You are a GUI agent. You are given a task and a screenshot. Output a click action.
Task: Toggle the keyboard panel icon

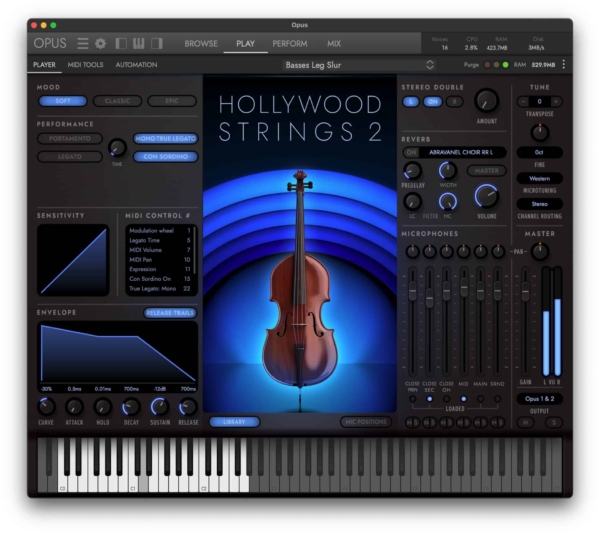[x=139, y=44]
